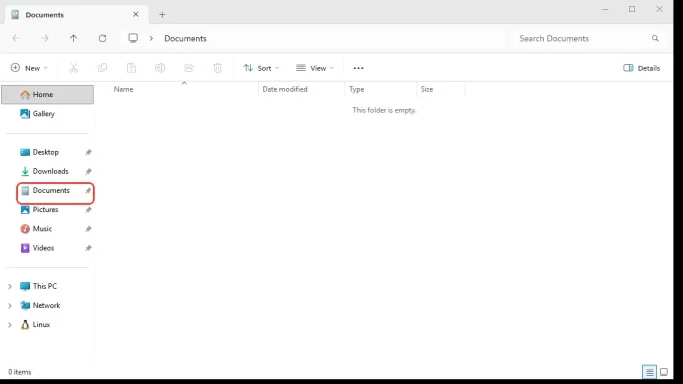The width and height of the screenshot is (683, 384).
Task: Click the Cut scissors icon
Action: 74,68
